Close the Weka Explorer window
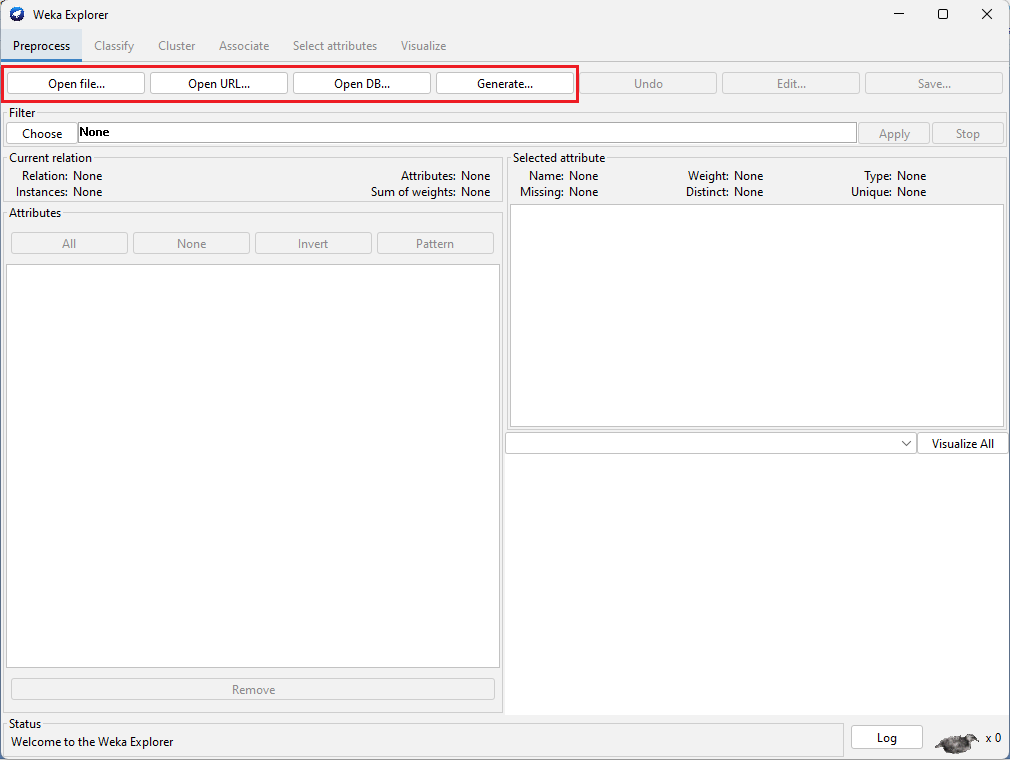The width and height of the screenshot is (1010, 760). pyautogui.click(x=987, y=14)
